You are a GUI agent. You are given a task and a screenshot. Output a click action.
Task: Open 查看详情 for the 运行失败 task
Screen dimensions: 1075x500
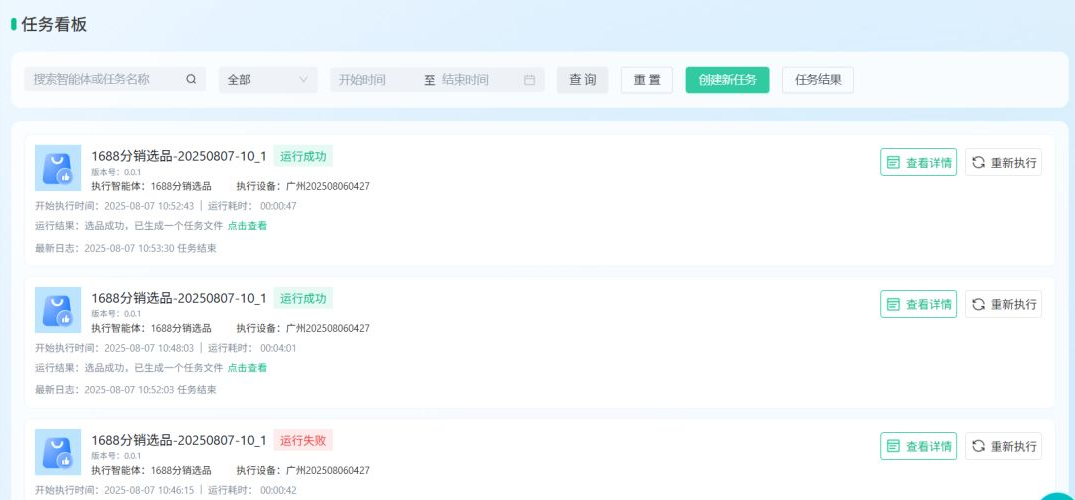[x=919, y=446]
